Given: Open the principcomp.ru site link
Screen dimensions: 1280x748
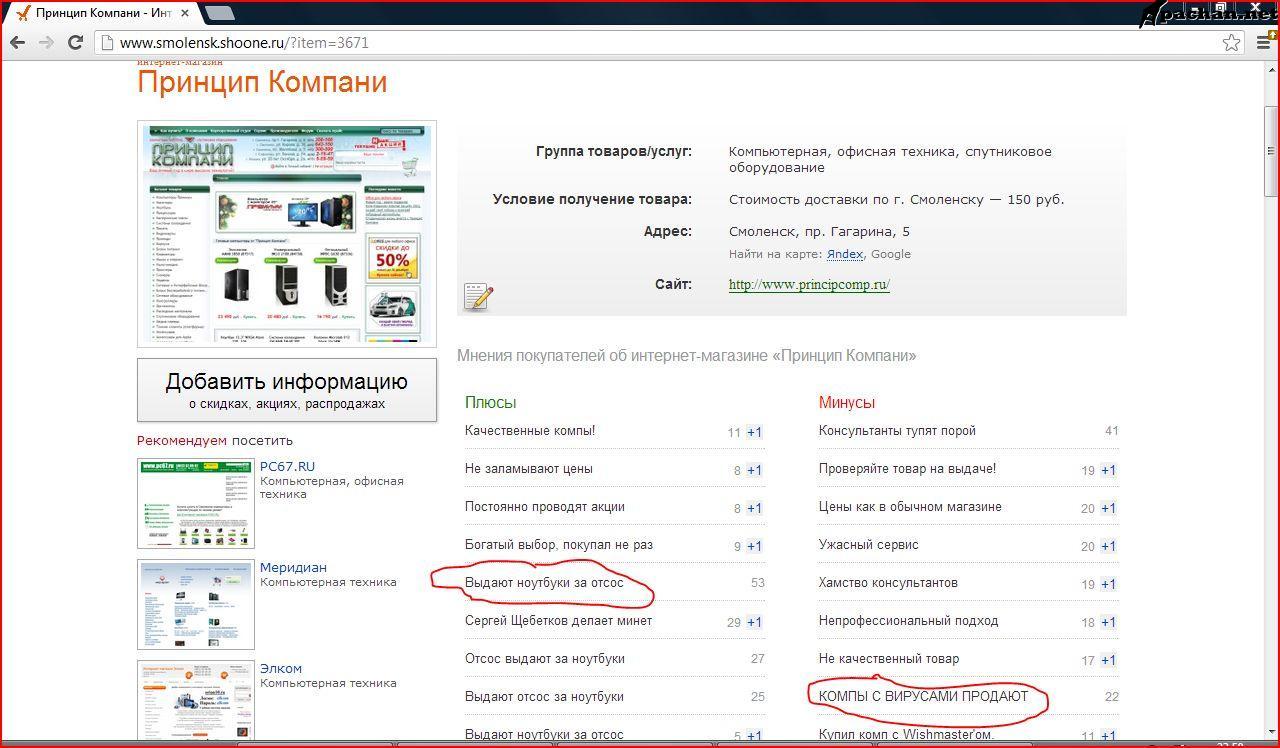Looking at the screenshot, I should tap(809, 285).
